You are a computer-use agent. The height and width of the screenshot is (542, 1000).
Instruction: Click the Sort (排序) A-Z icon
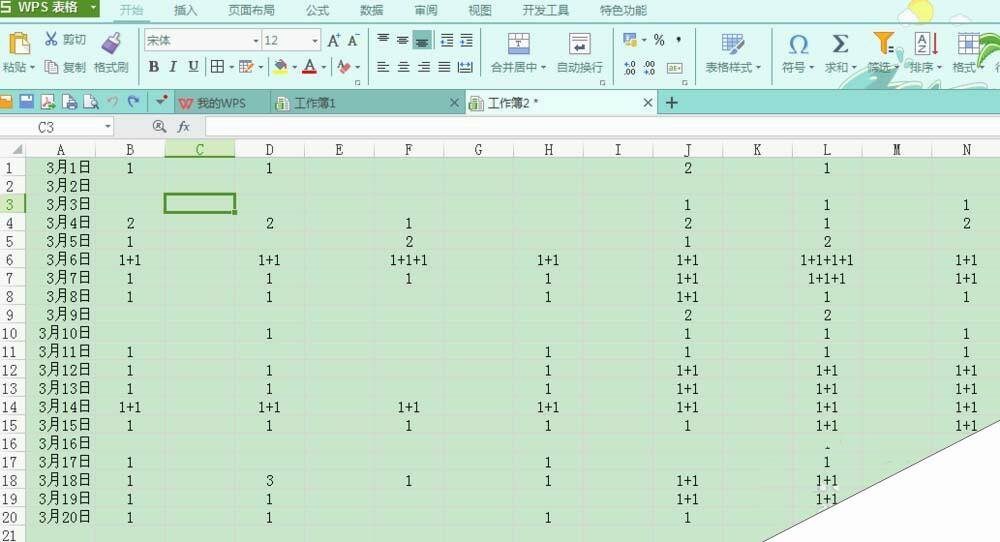(925, 43)
